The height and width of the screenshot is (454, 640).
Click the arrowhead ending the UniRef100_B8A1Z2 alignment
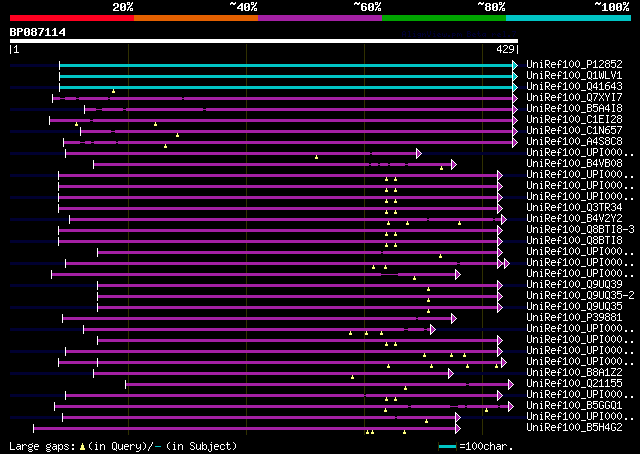(450, 373)
